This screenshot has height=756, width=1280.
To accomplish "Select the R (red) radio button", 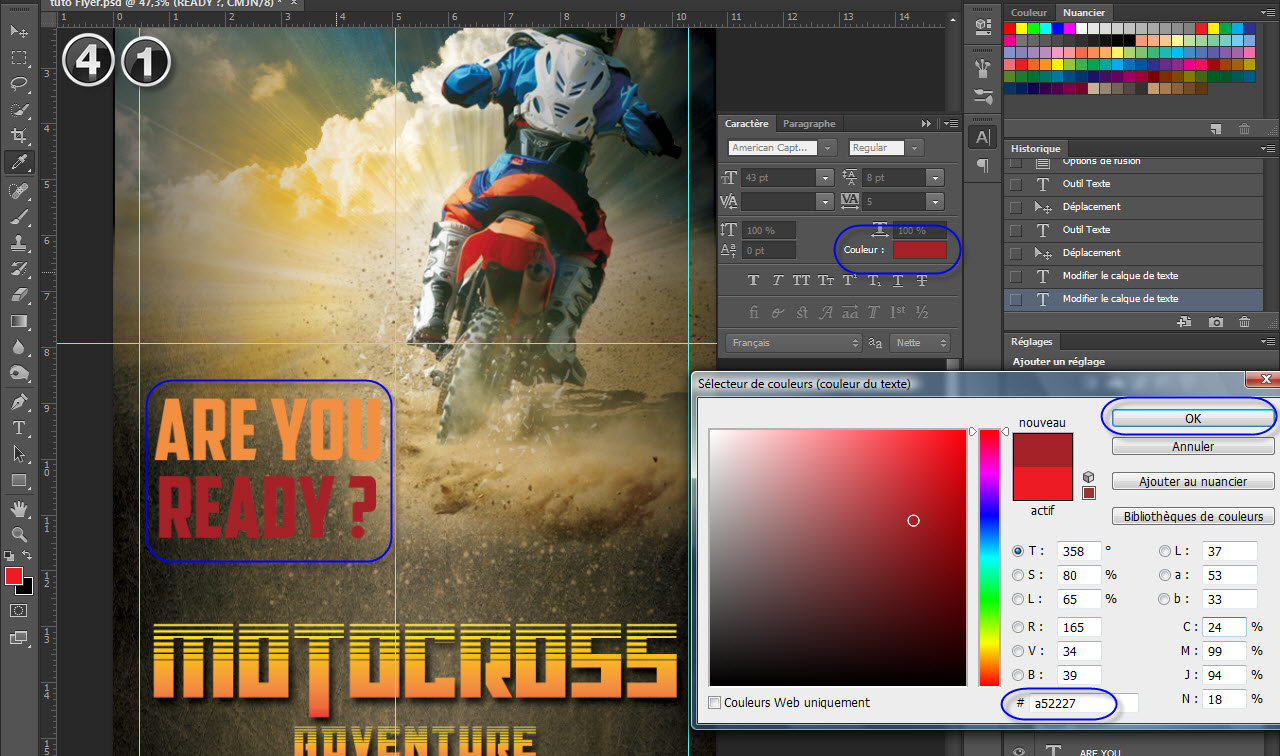I will point(1018,627).
